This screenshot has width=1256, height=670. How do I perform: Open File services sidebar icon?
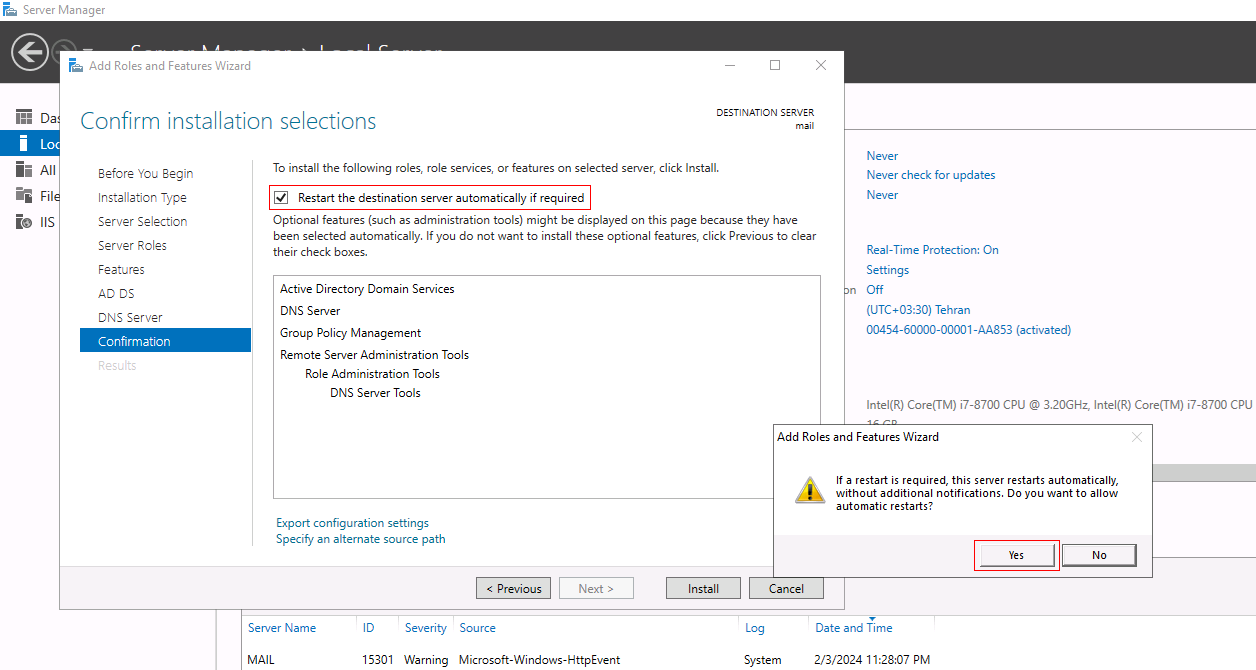tap(24, 196)
